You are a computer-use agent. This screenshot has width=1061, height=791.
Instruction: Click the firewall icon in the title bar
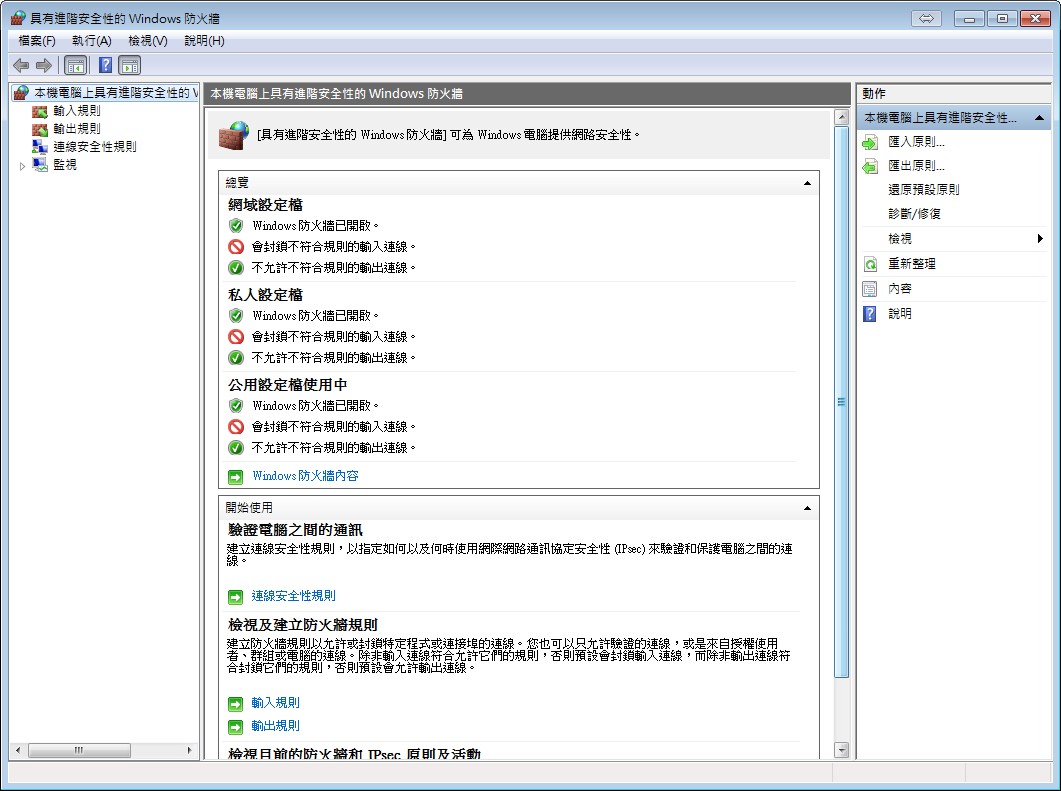pos(19,18)
